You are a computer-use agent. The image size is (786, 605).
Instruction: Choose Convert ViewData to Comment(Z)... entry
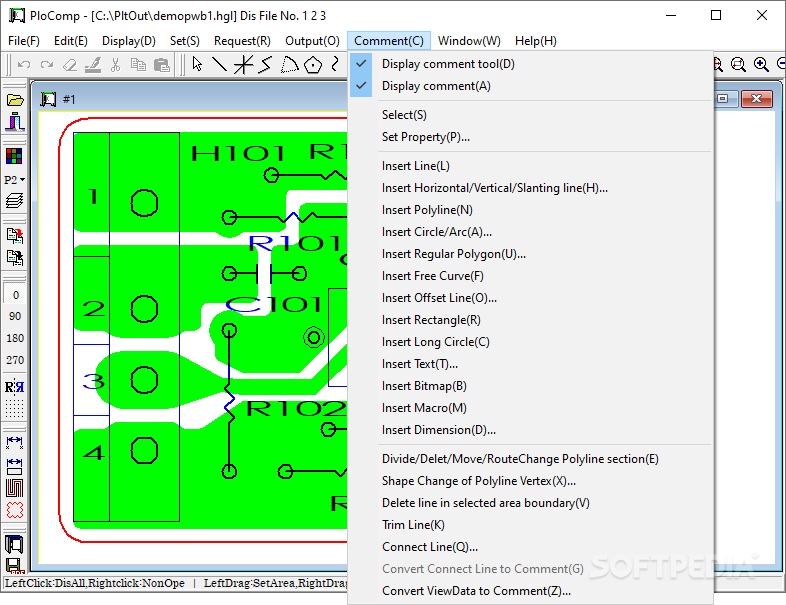pos(530,591)
